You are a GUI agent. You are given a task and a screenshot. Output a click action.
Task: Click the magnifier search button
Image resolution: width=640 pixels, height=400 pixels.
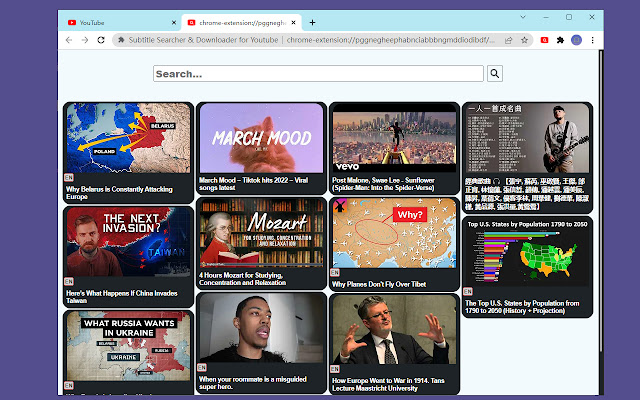click(495, 73)
